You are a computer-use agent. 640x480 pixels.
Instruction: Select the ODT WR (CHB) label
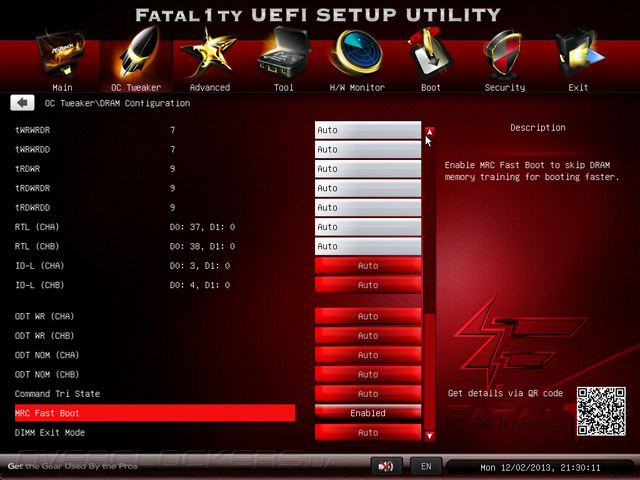(44, 336)
